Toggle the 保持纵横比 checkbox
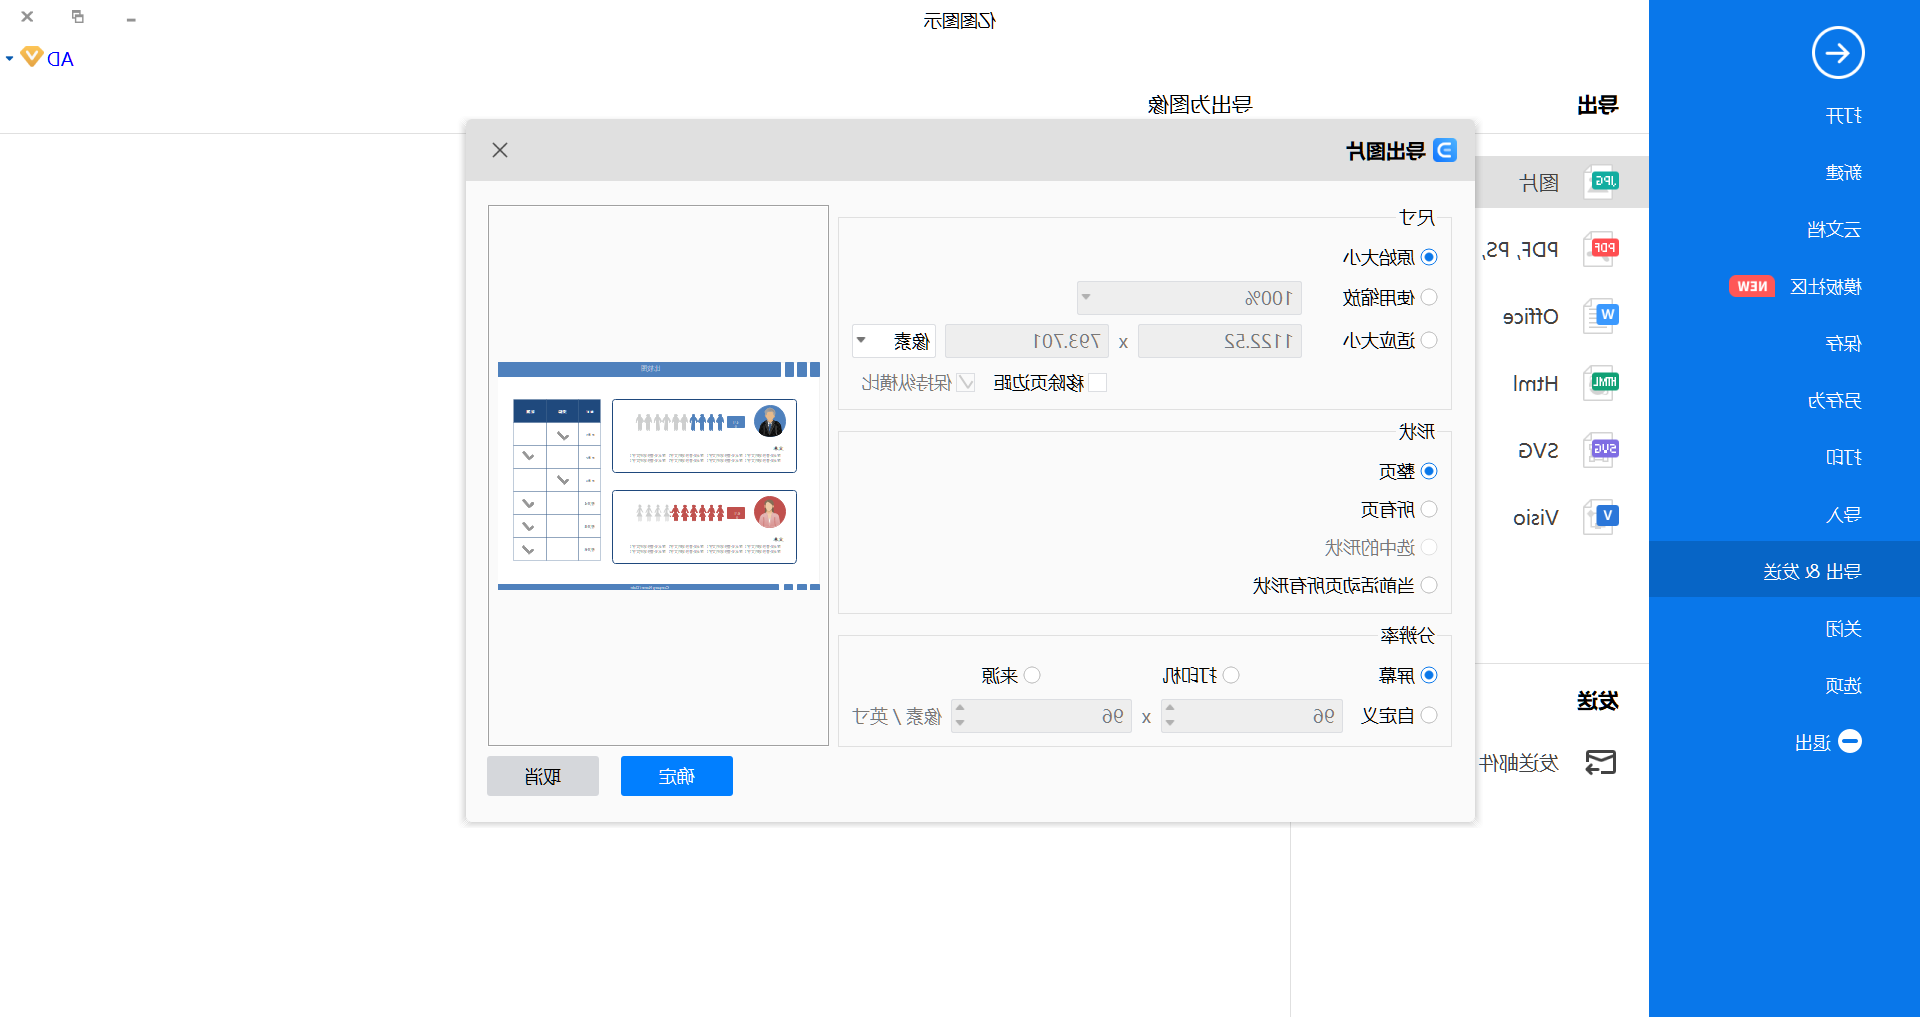This screenshot has width=1920, height=1017. (966, 382)
